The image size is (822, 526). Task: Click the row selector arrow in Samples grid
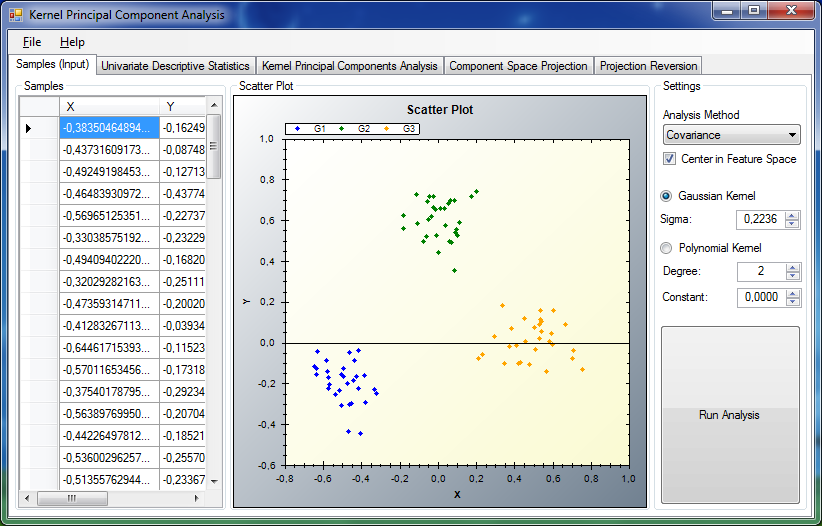click(28, 128)
